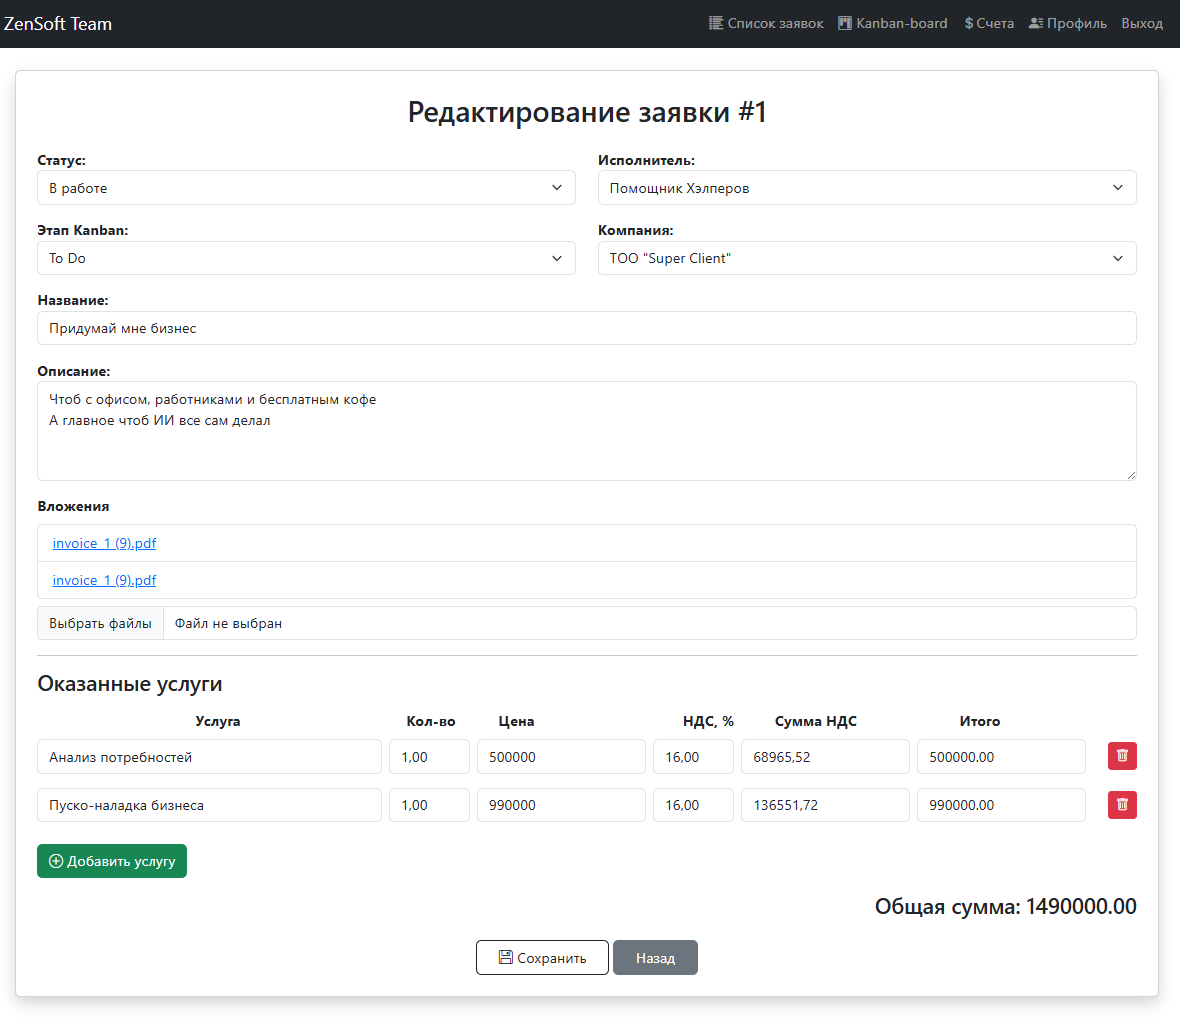Expand the Этап Kanban dropdown
1180x1021 pixels.
[306, 258]
